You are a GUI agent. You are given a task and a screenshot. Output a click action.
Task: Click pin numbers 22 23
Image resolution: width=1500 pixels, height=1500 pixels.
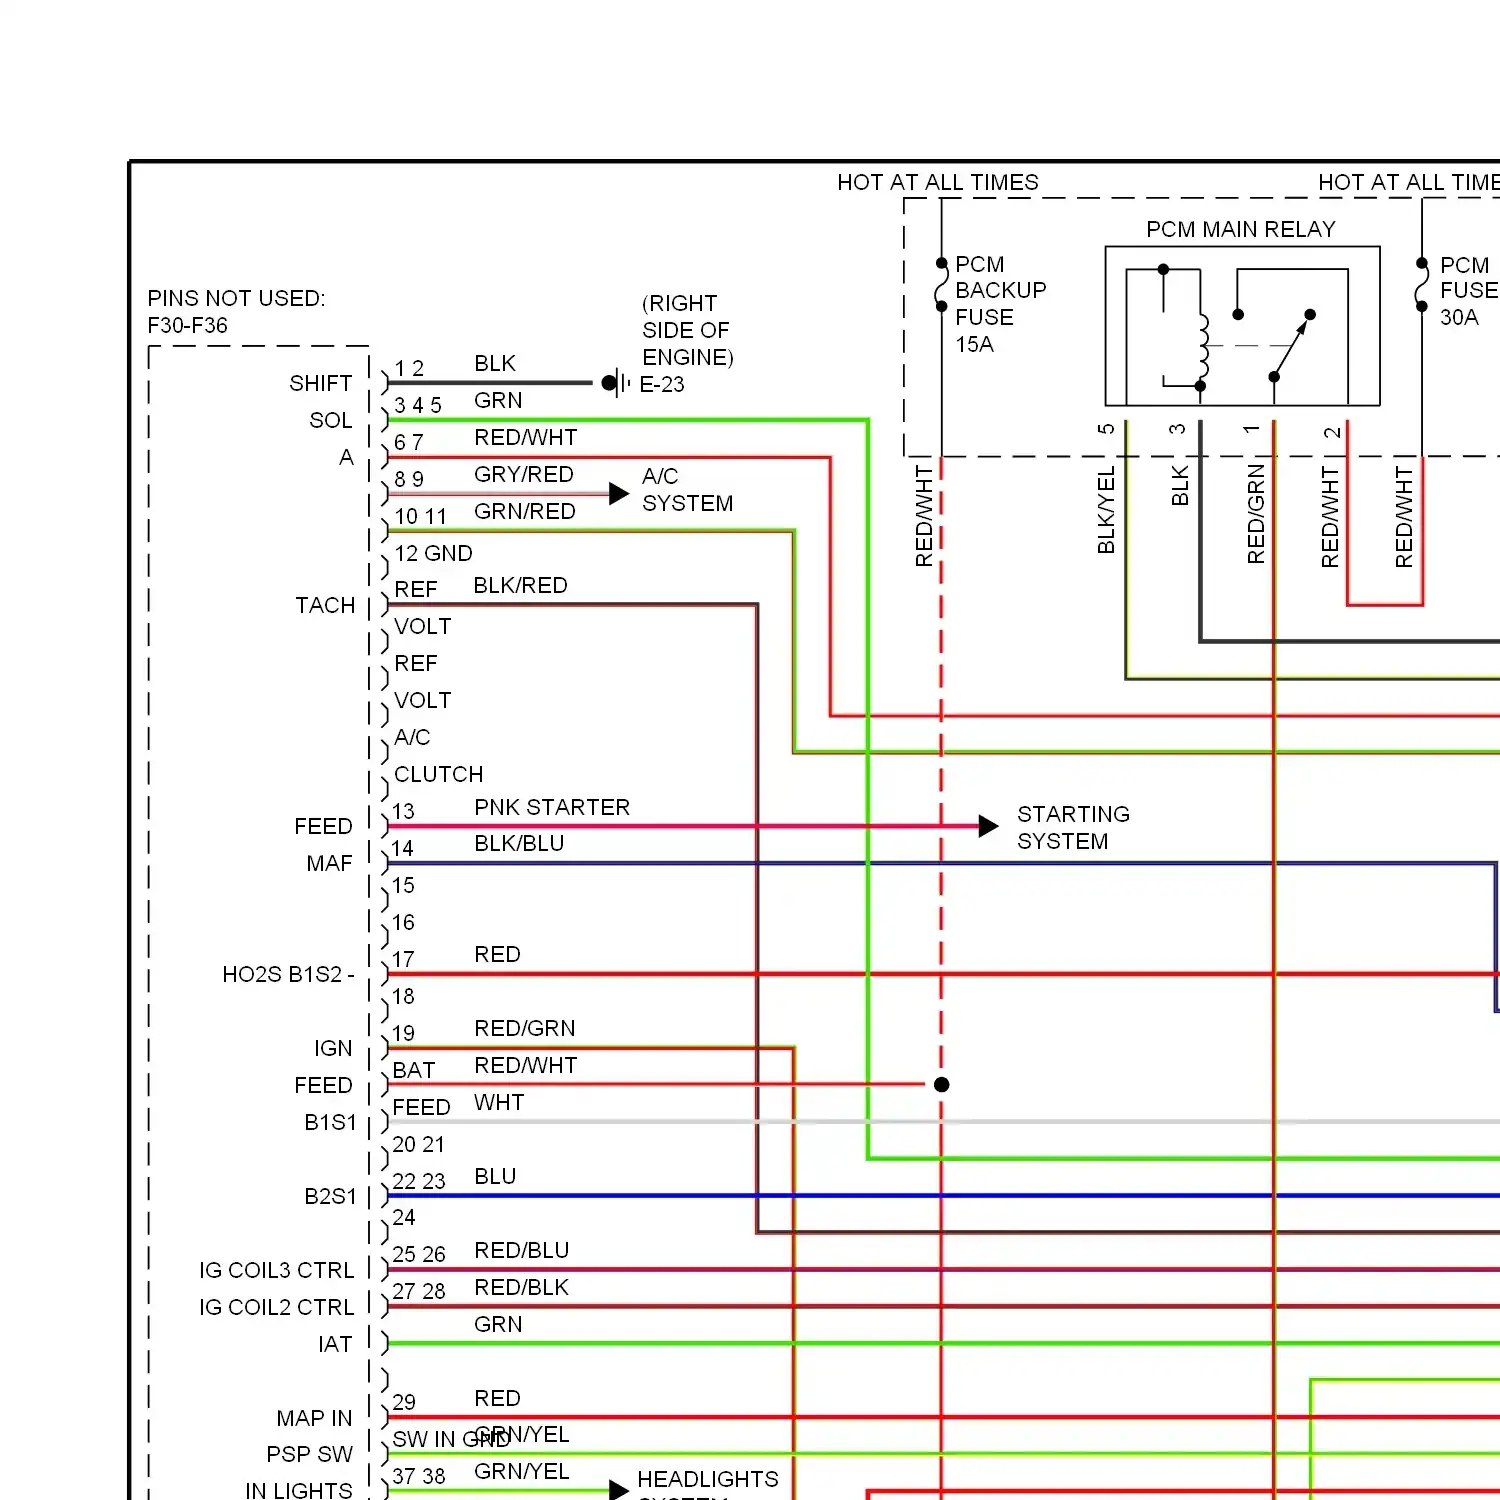[418, 1181]
